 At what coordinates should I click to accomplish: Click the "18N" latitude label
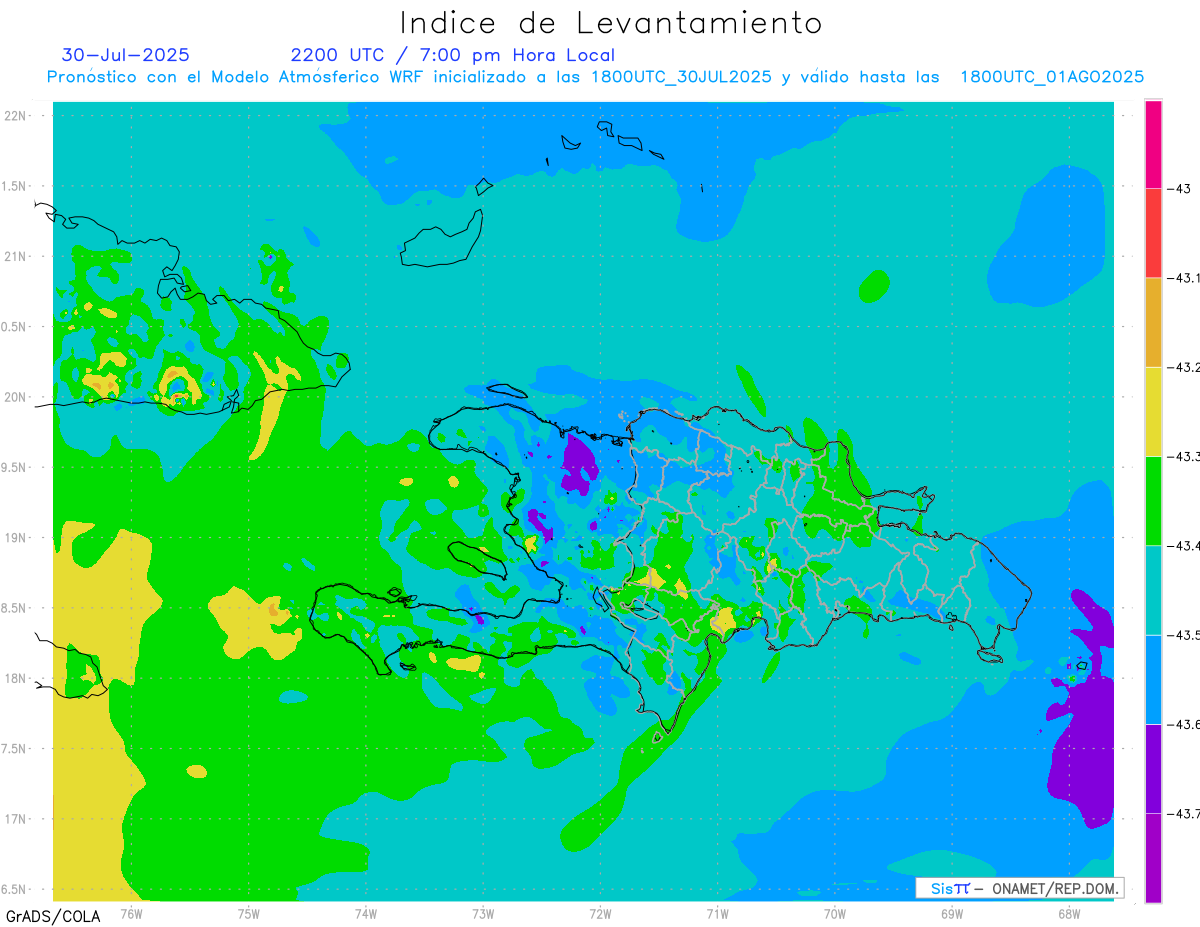pos(17,679)
